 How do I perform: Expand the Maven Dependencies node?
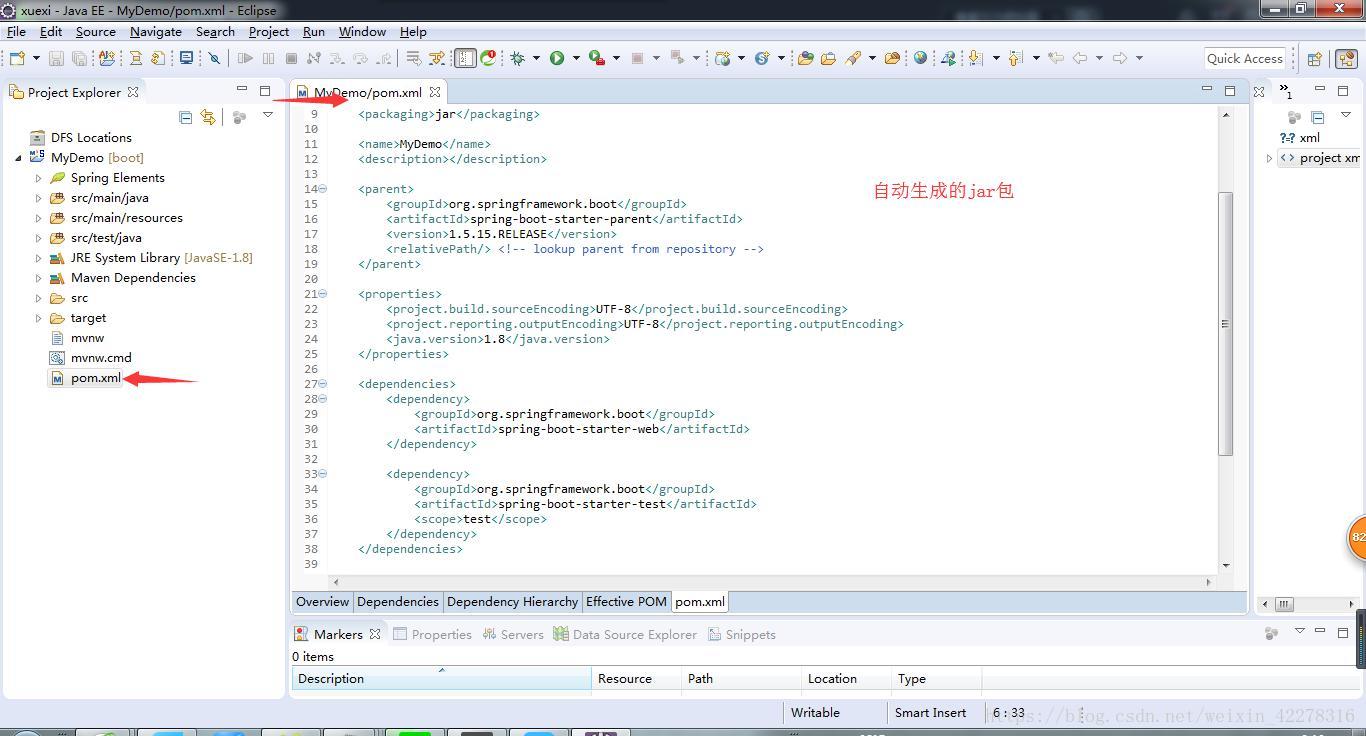point(39,278)
